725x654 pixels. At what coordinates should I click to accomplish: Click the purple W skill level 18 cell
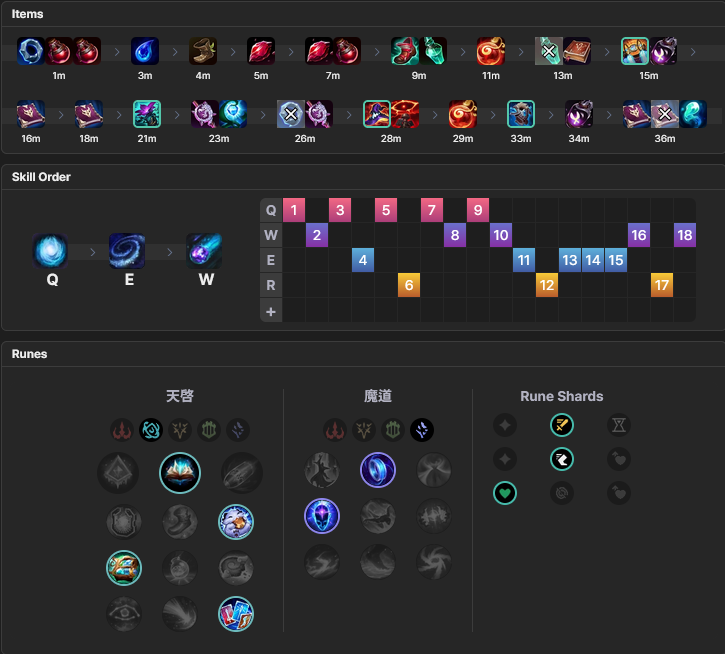click(x=685, y=235)
